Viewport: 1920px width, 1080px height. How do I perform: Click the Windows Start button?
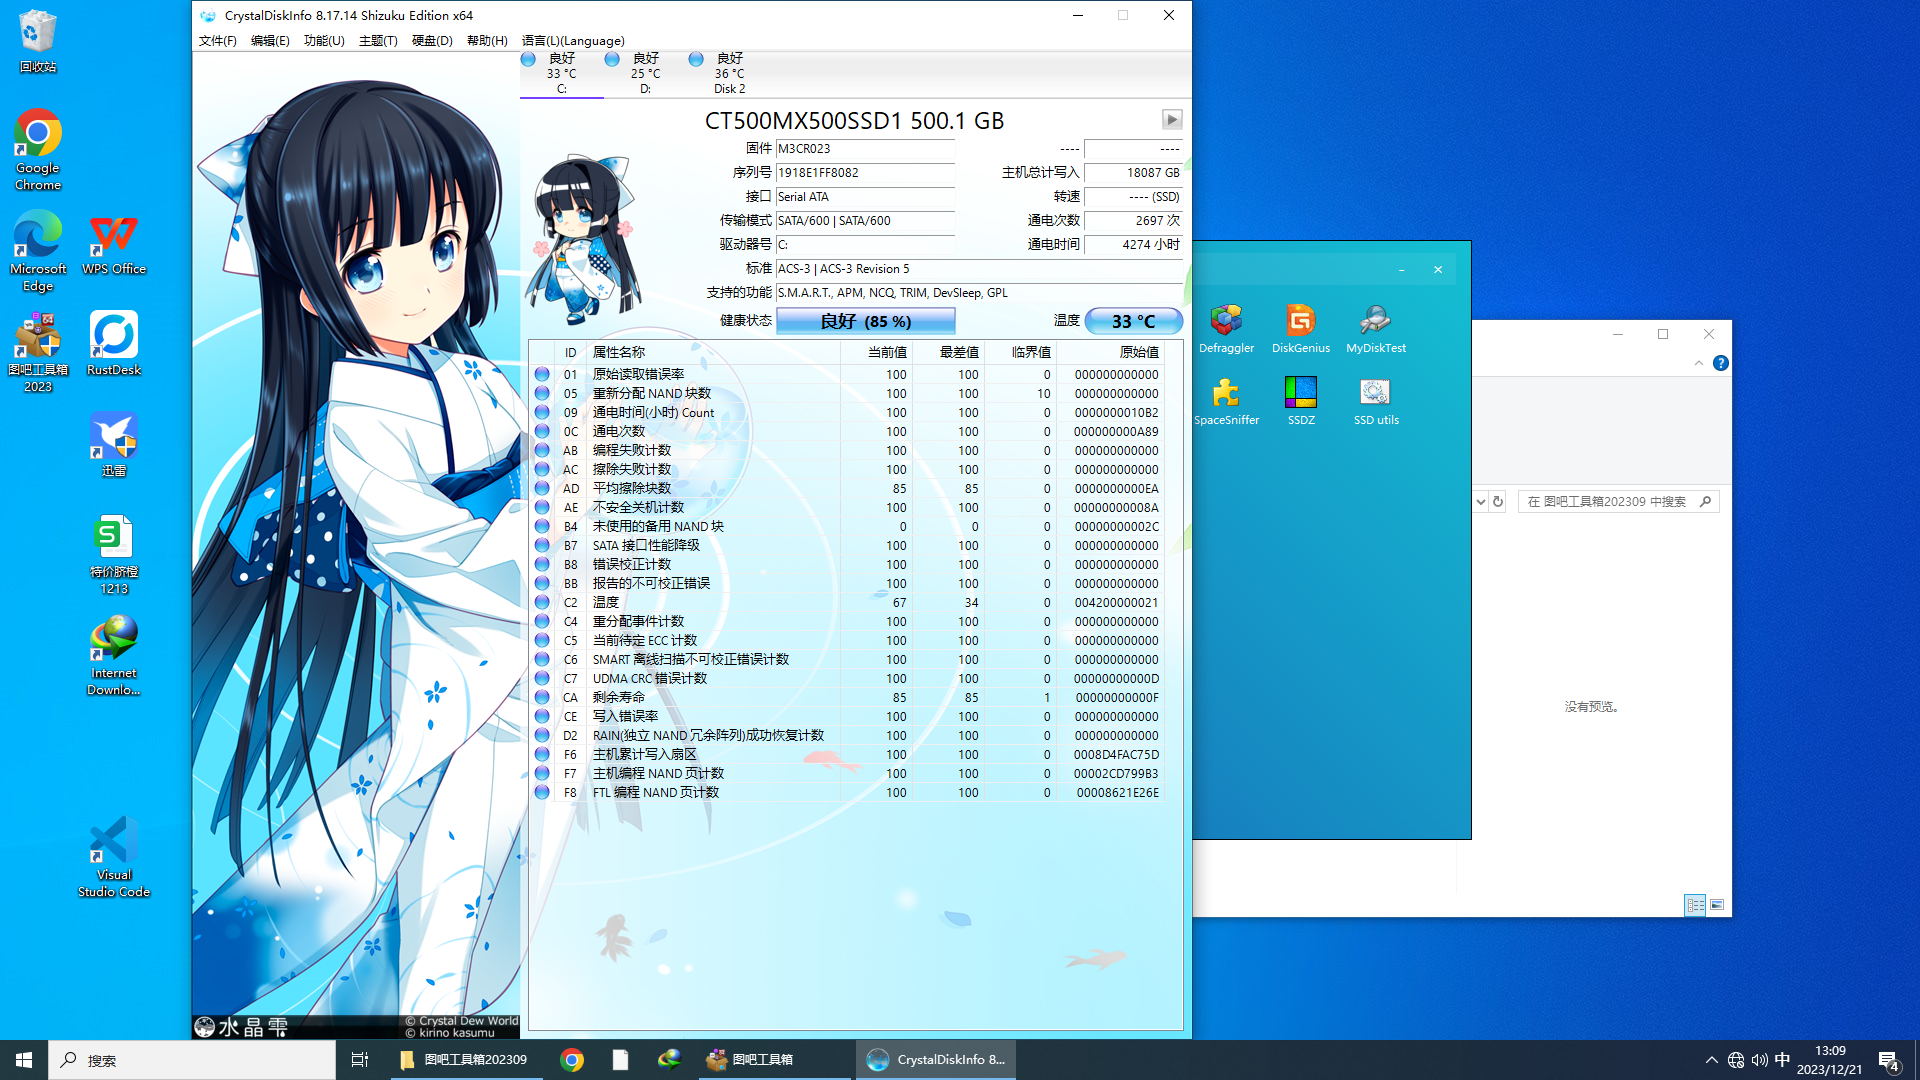pyautogui.click(x=24, y=1060)
